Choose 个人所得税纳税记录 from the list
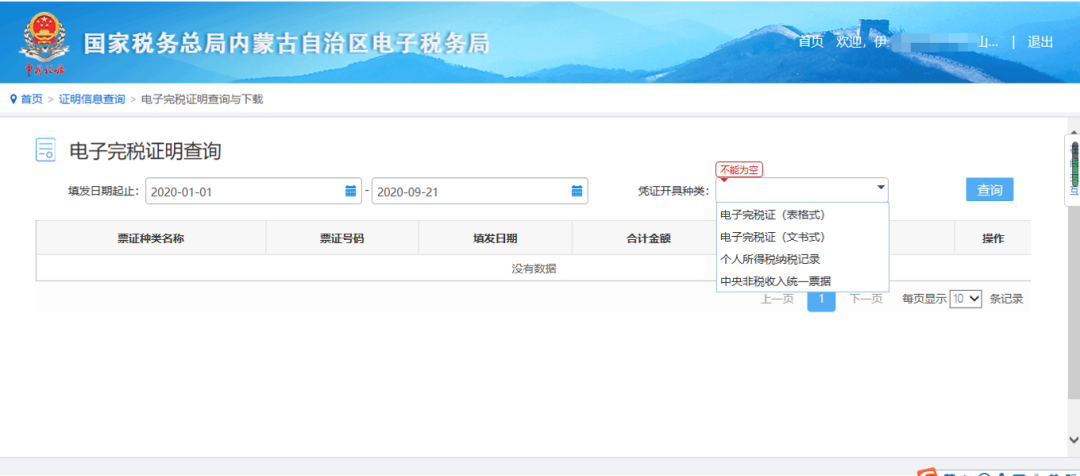Screen dimensions: 1080x476 coord(802,259)
